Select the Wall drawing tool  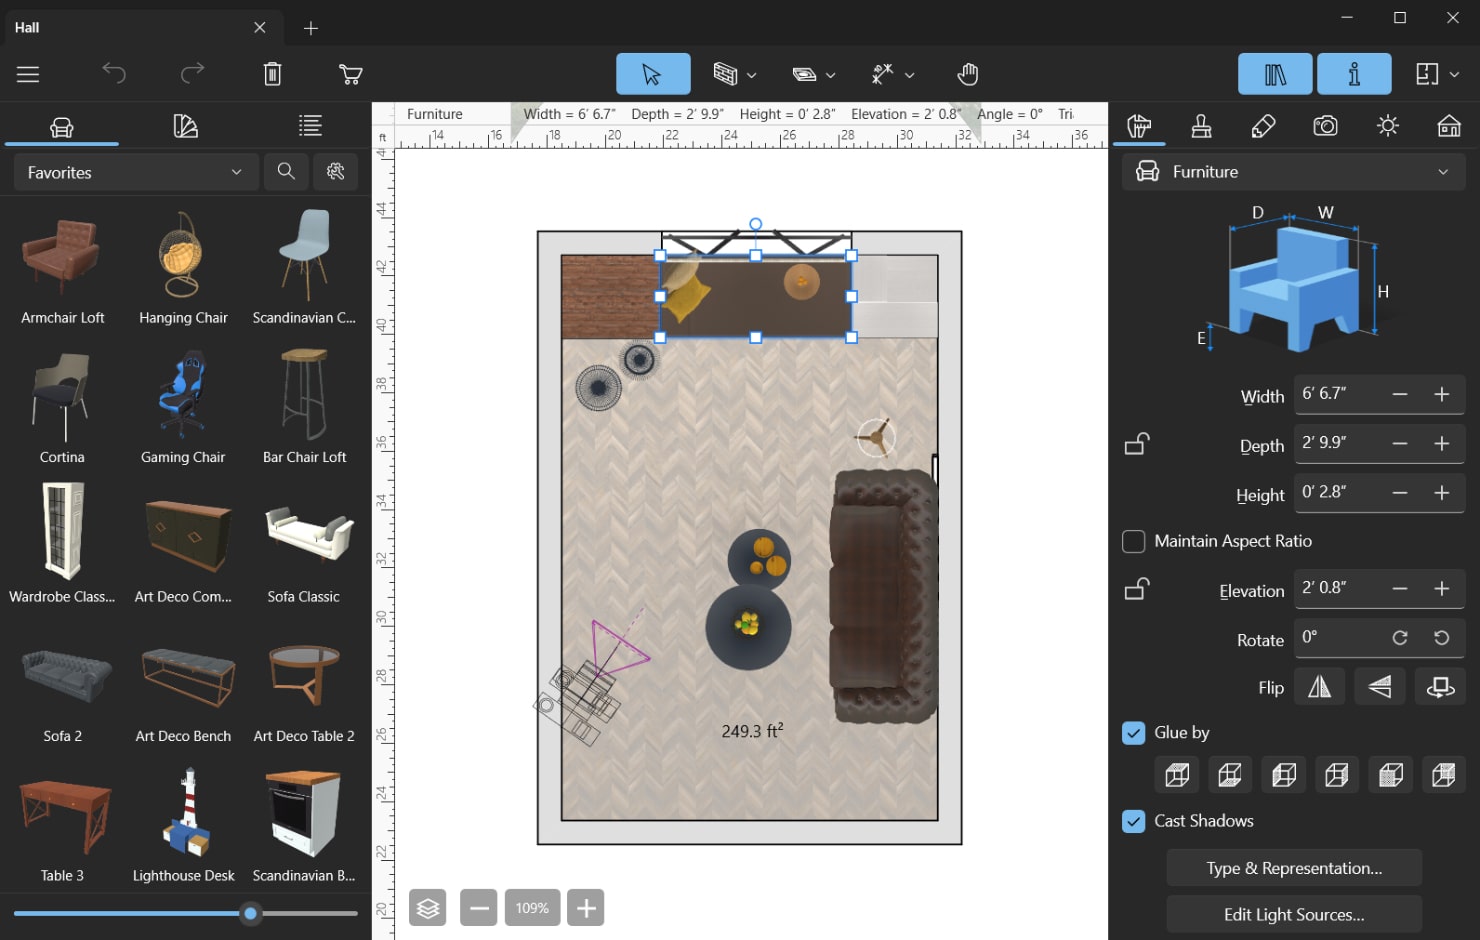click(725, 74)
